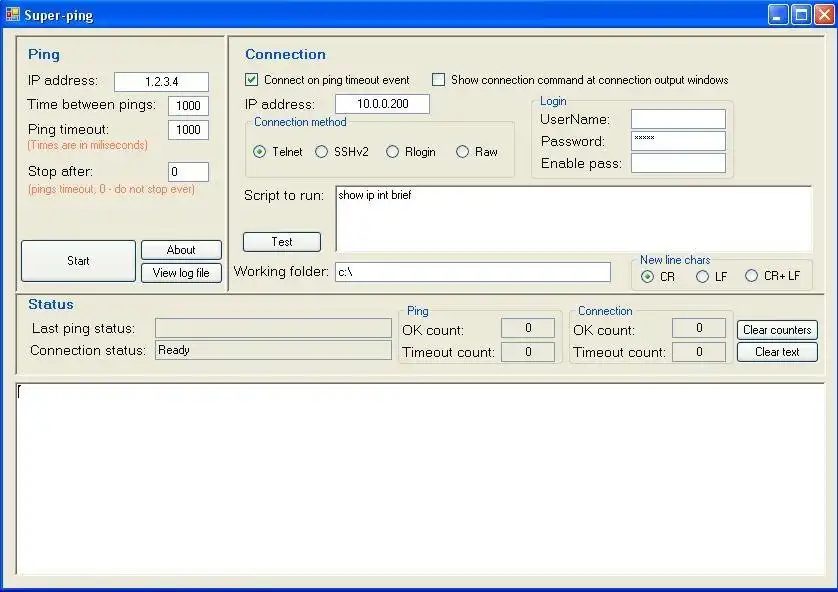Viewport: 838px width, 592px height.
Task: Open the About dialog
Action: [181, 250]
